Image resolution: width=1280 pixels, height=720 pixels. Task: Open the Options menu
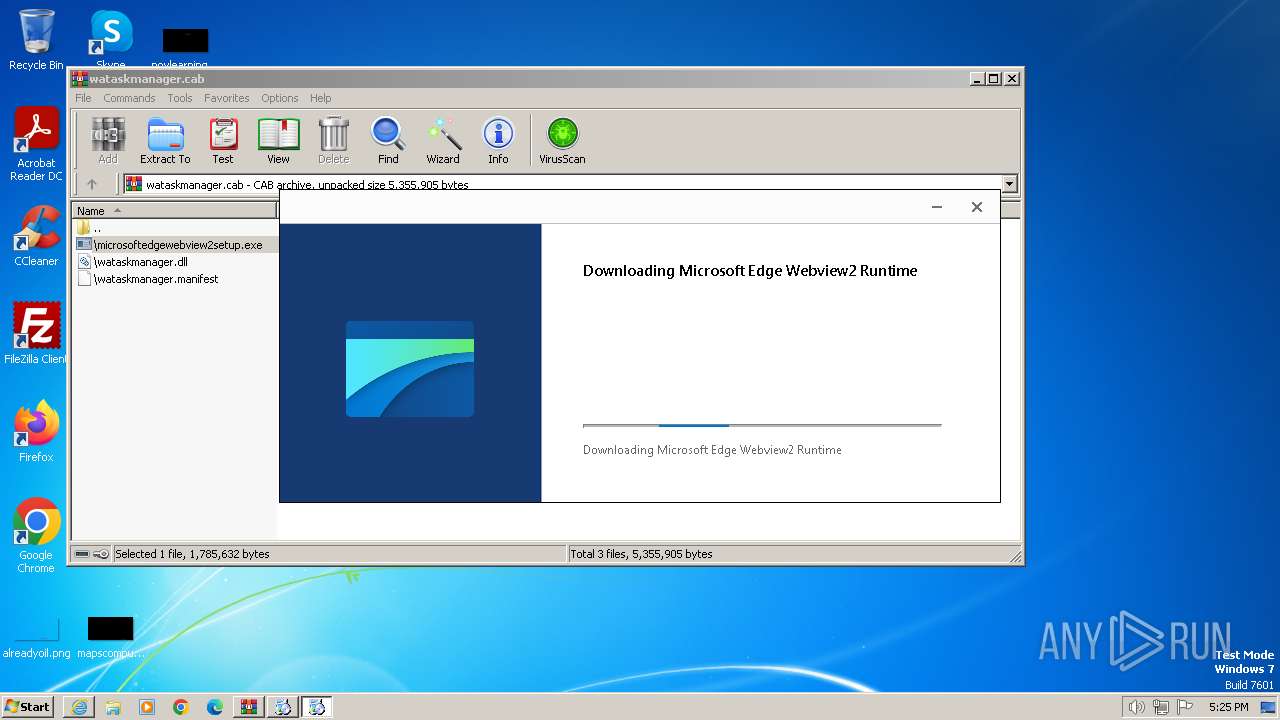(x=280, y=98)
